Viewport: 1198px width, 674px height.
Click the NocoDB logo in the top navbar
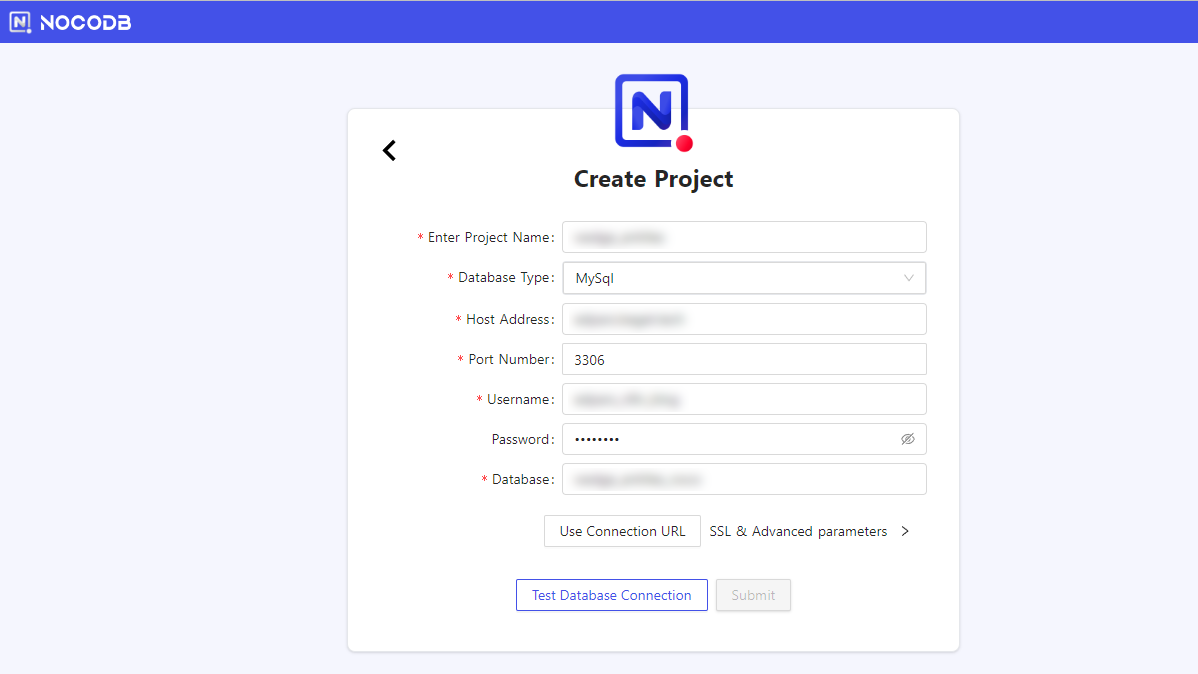[x=19, y=21]
